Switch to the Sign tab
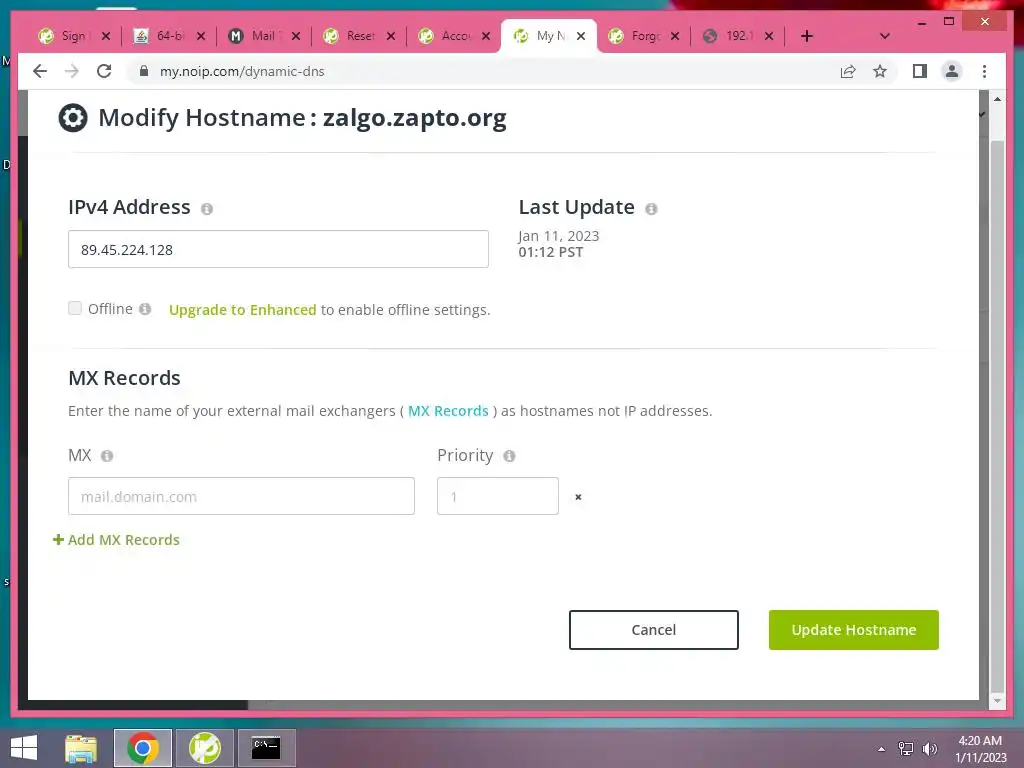1024x768 pixels. tap(72, 36)
